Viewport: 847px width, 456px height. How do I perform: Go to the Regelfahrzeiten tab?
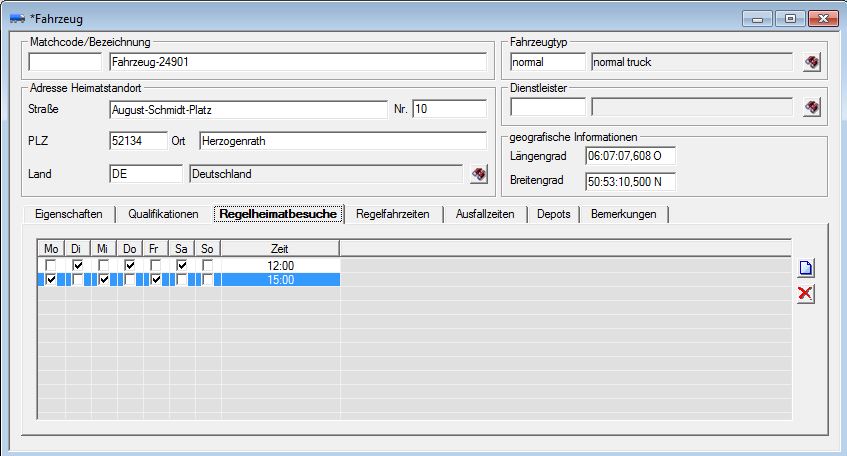point(395,214)
